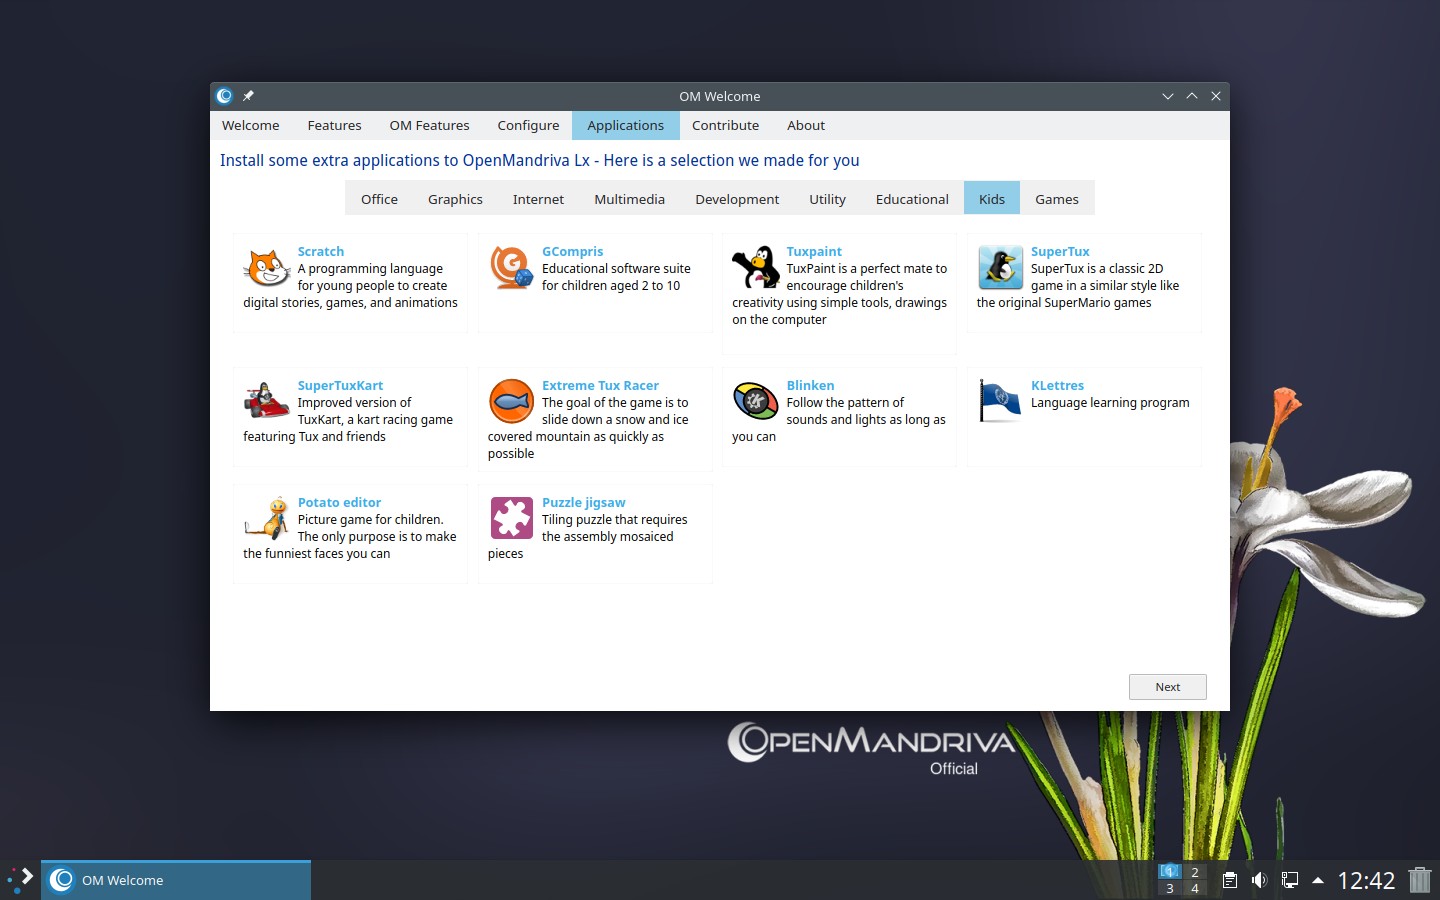
Task: Click the Puzzle jigsaw piece icon
Action: pos(512,518)
